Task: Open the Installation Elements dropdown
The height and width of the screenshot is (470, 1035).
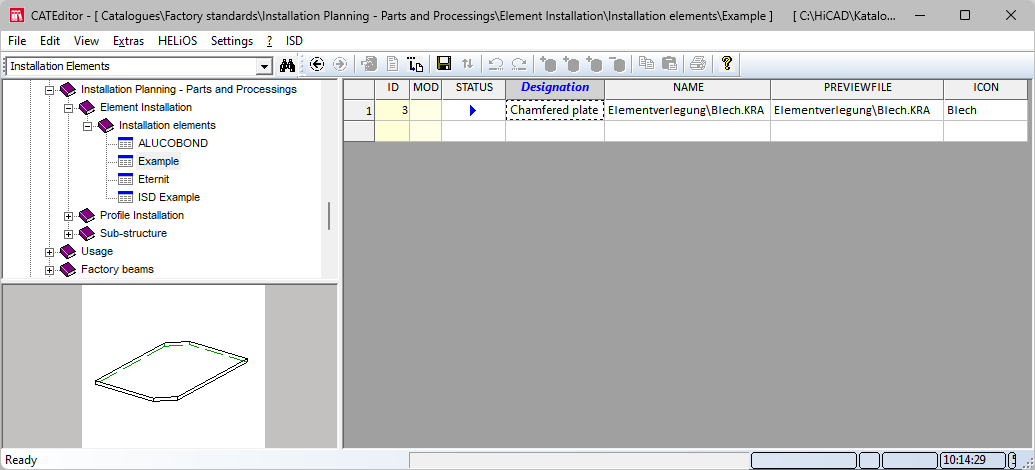Action: (x=265, y=66)
